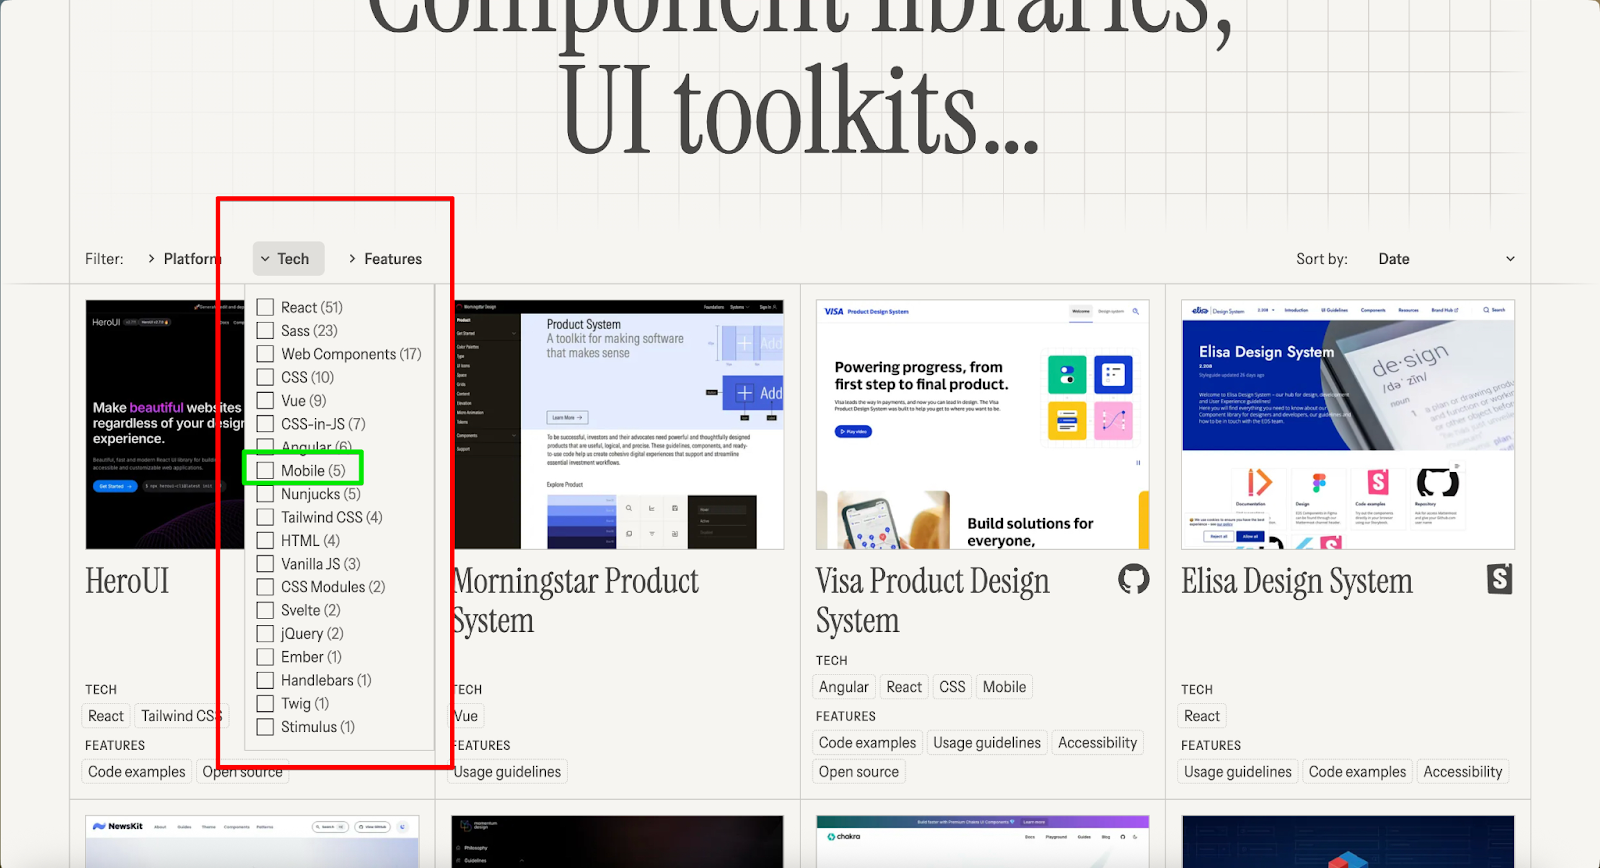
Task: Click the React tag on Visa card
Action: (x=904, y=687)
